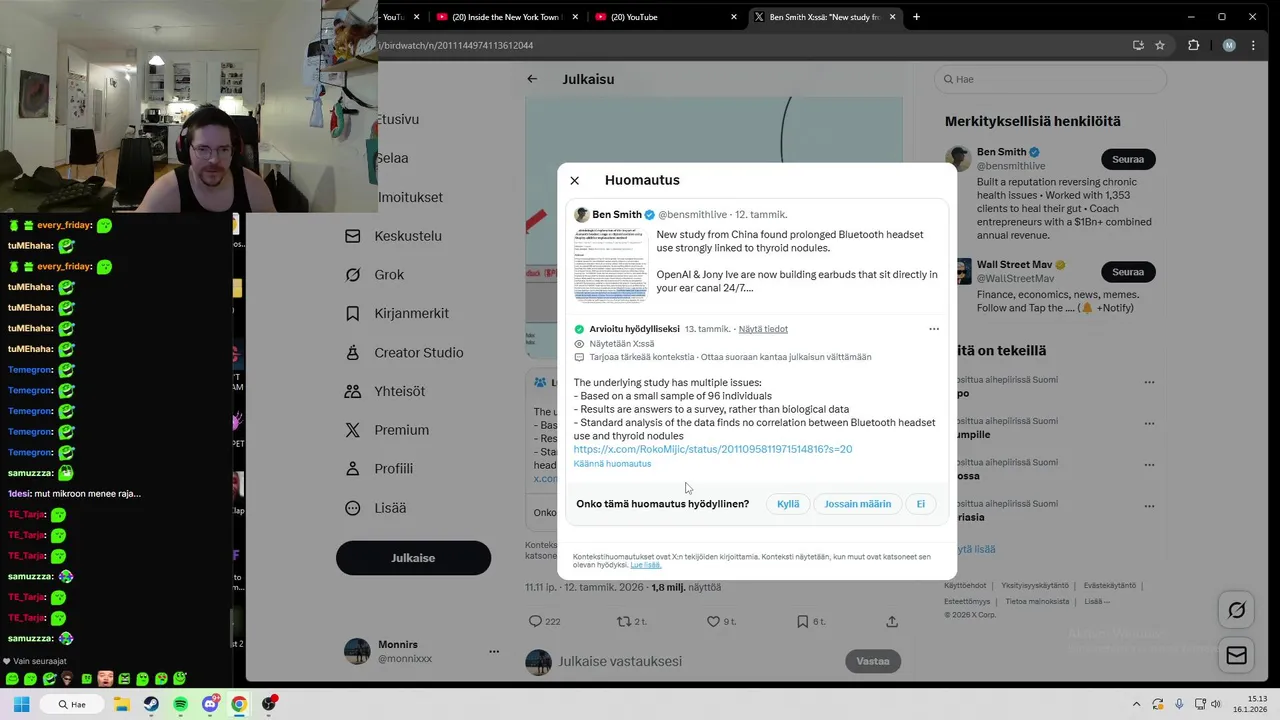
Task: Open Discord from the taskbar
Action: (x=210, y=704)
